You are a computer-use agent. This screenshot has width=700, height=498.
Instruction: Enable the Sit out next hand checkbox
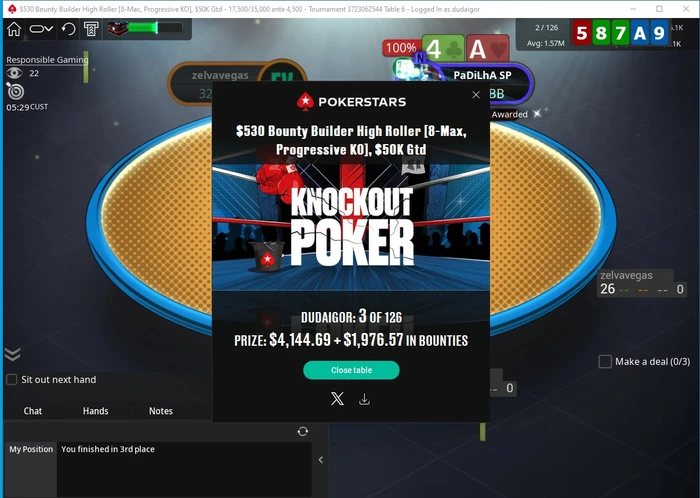pyautogui.click(x=12, y=380)
